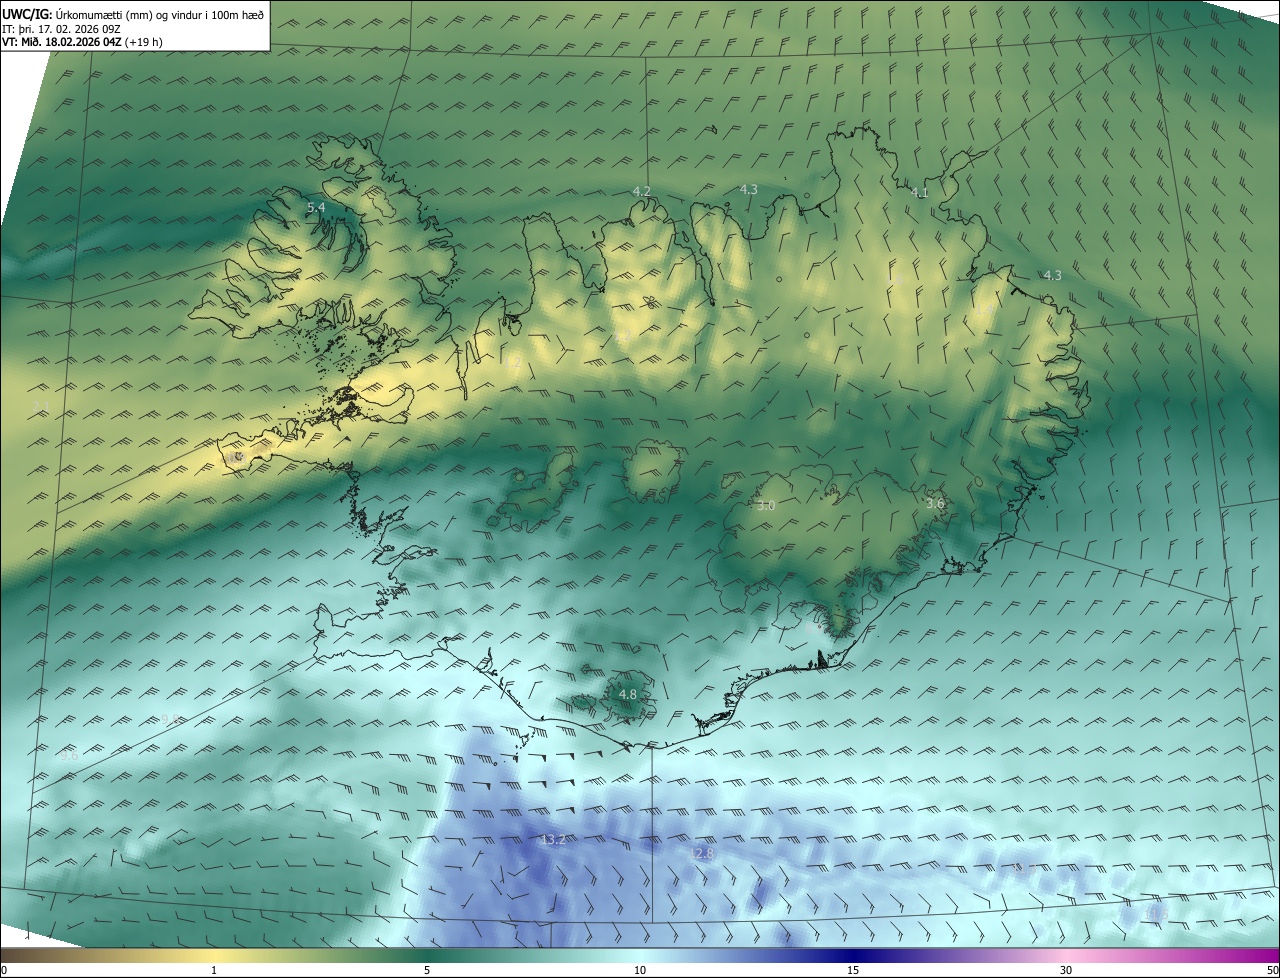Click the 3.0 value label on the map

pyautogui.click(x=766, y=506)
